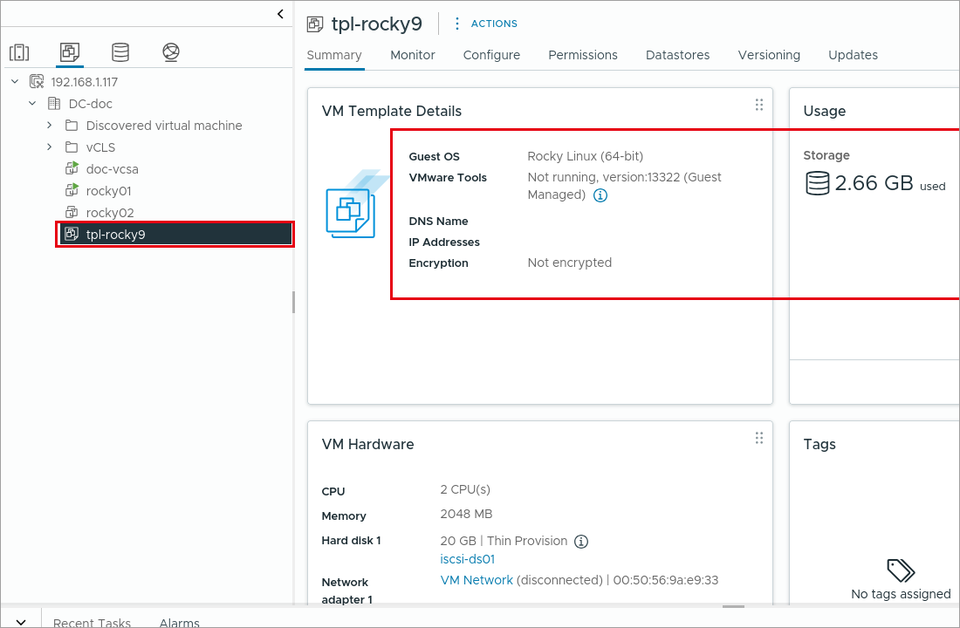This screenshot has height=628, width=960.
Task: Show VMware Tools info tooltip icon
Action: coord(601,195)
